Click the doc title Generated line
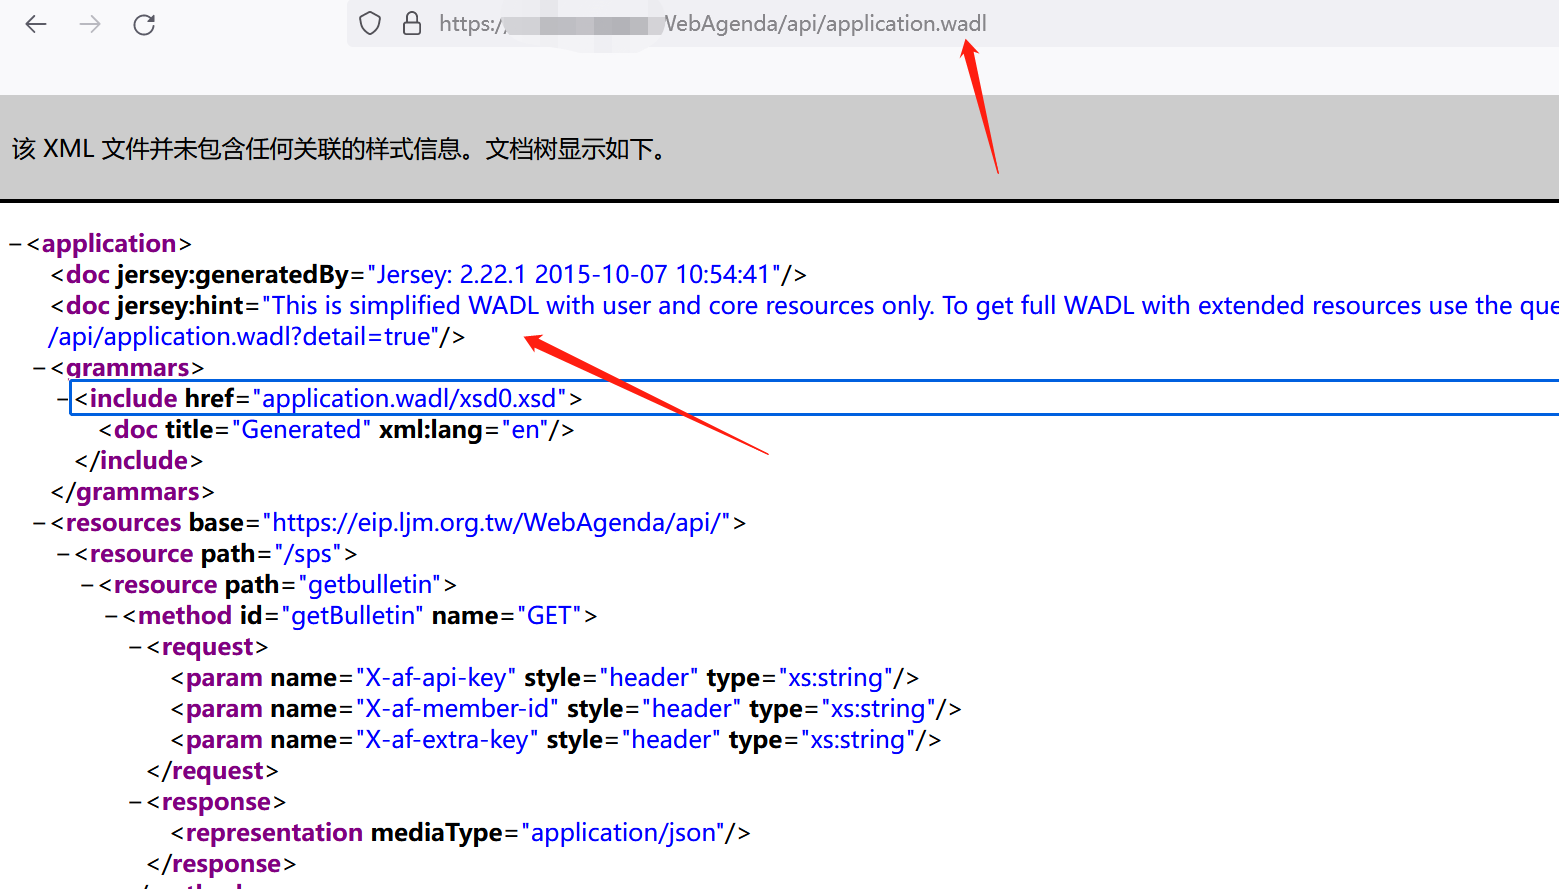Image resolution: width=1559 pixels, height=889 pixels. tap(336, 430)
